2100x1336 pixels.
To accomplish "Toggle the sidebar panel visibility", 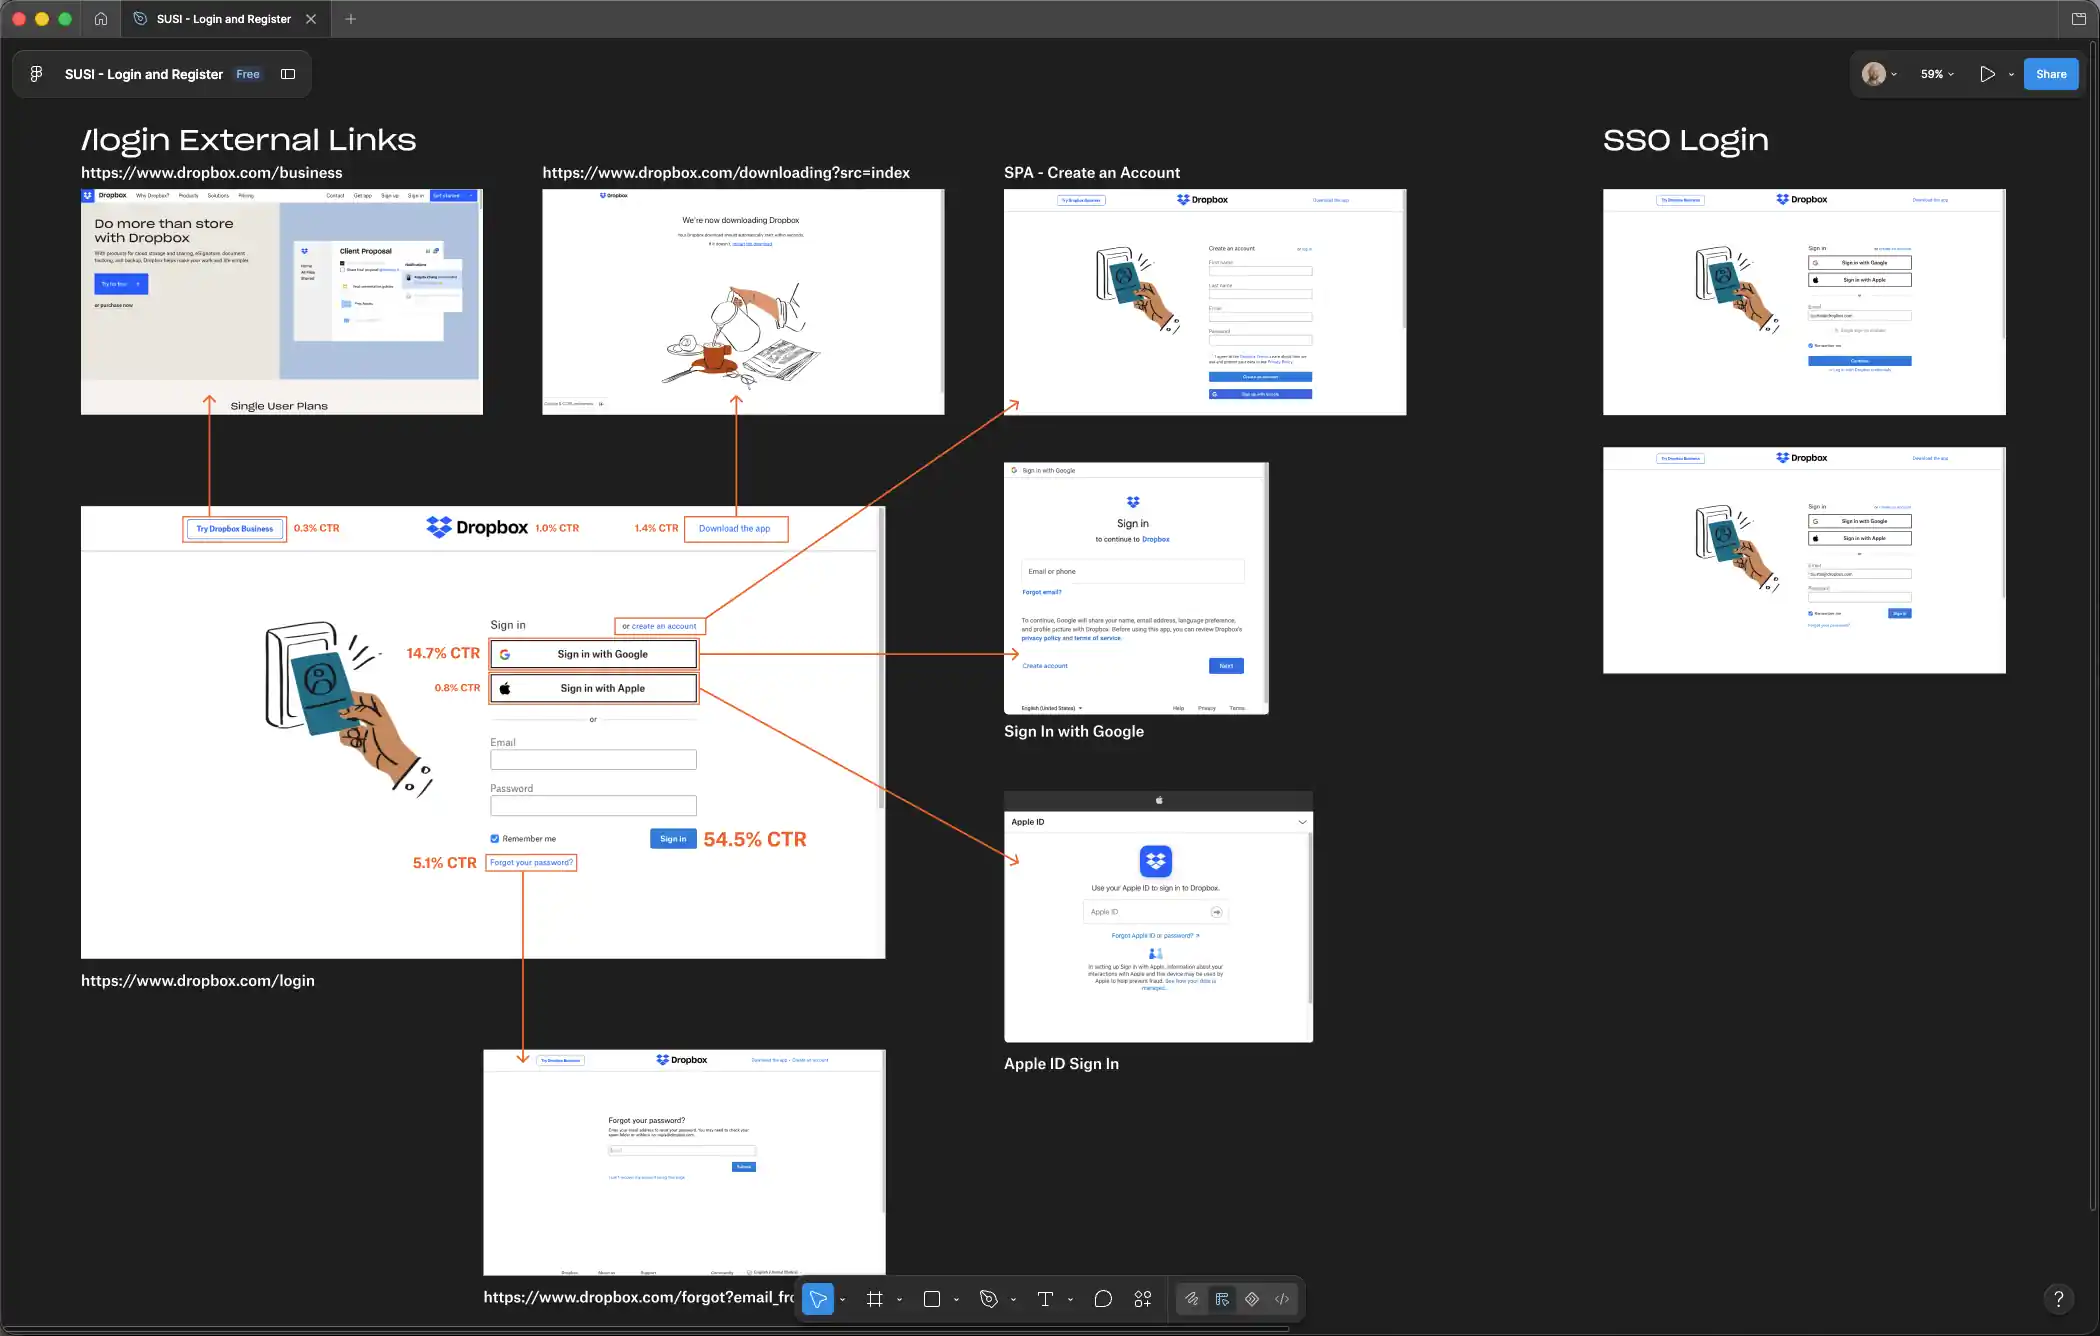I will pos(288,74).
